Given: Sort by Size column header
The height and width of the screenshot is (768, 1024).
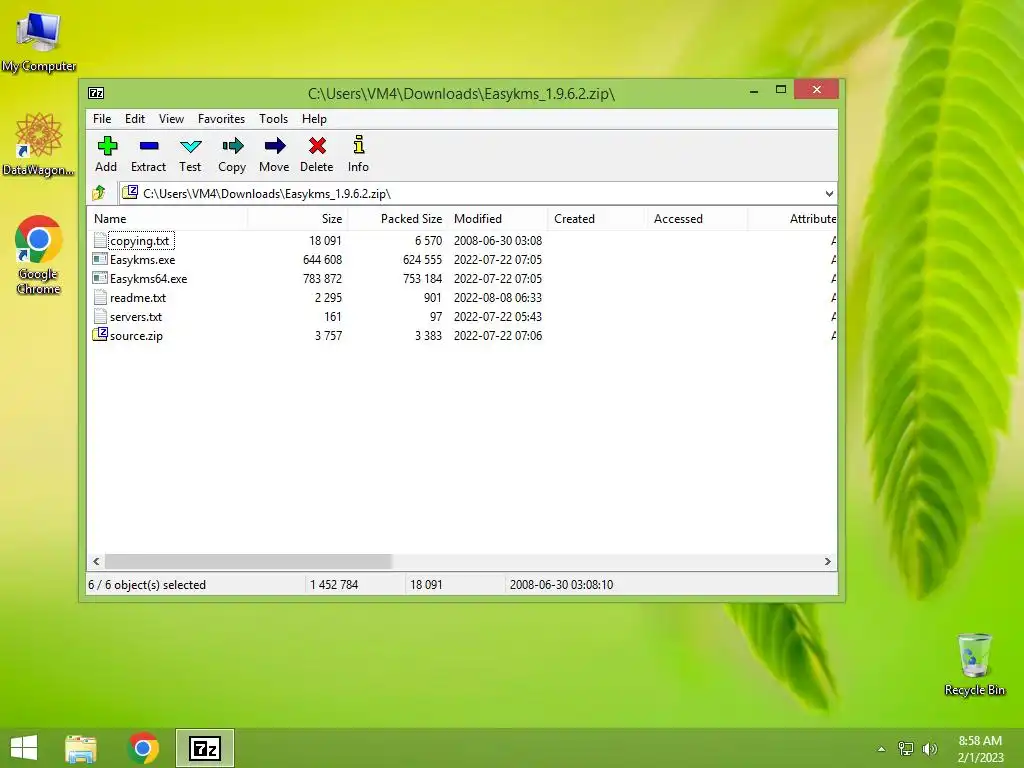Looking at the screenshot, I should 298,219.
